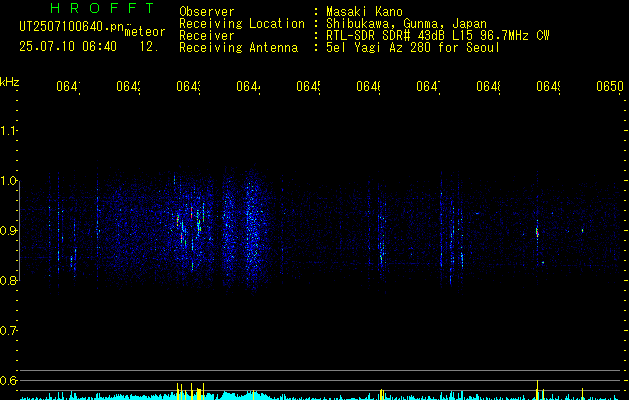Click the 0.6 kHz frequency label
This screenshot has height=400, width=629.
[x=8, y=380]
